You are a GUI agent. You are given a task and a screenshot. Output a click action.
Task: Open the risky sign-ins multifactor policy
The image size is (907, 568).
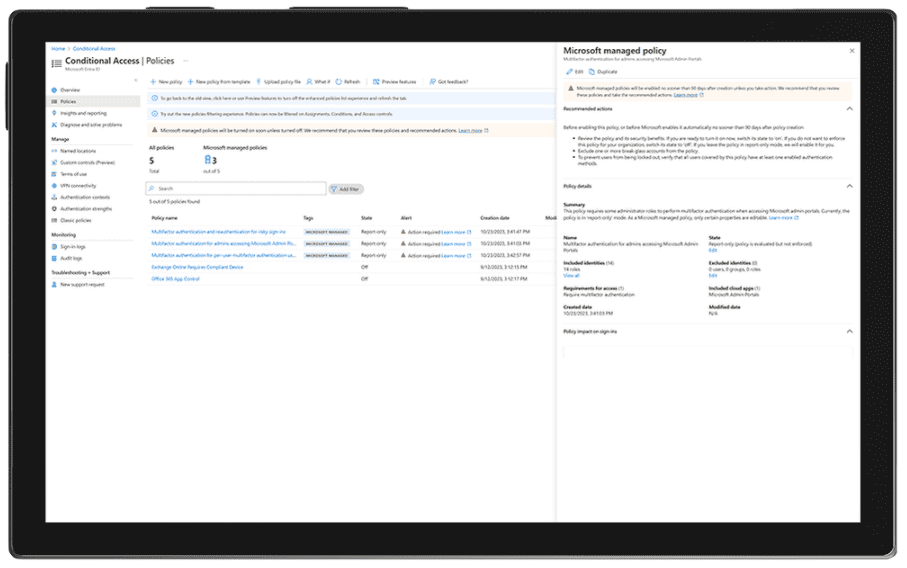(x=219, y=232)
